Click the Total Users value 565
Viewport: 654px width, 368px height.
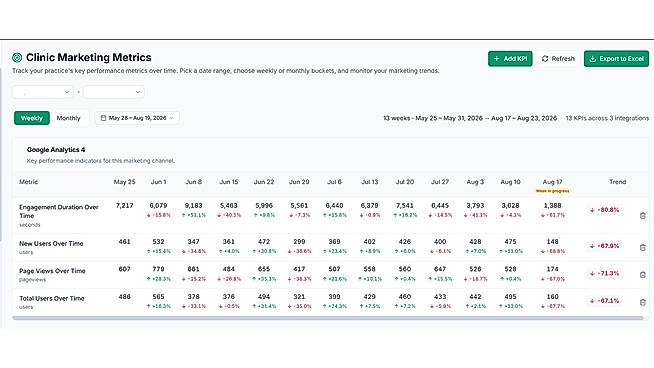pyautogui.click(x=158, y=297)
